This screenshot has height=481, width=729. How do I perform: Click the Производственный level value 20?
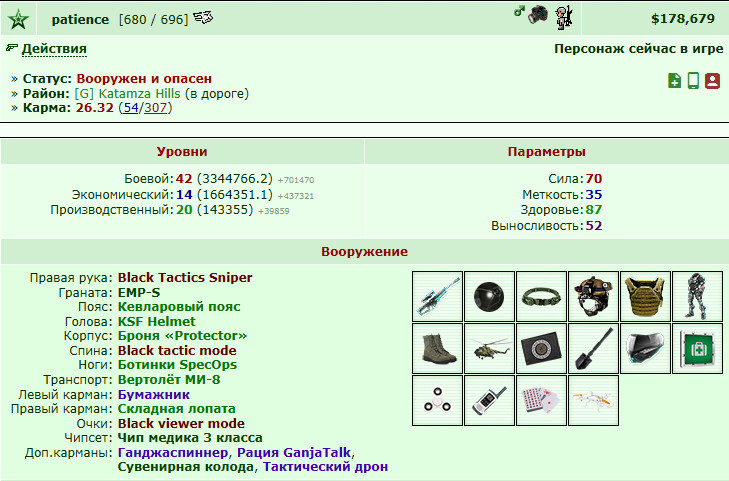click(x=184, y=210)
